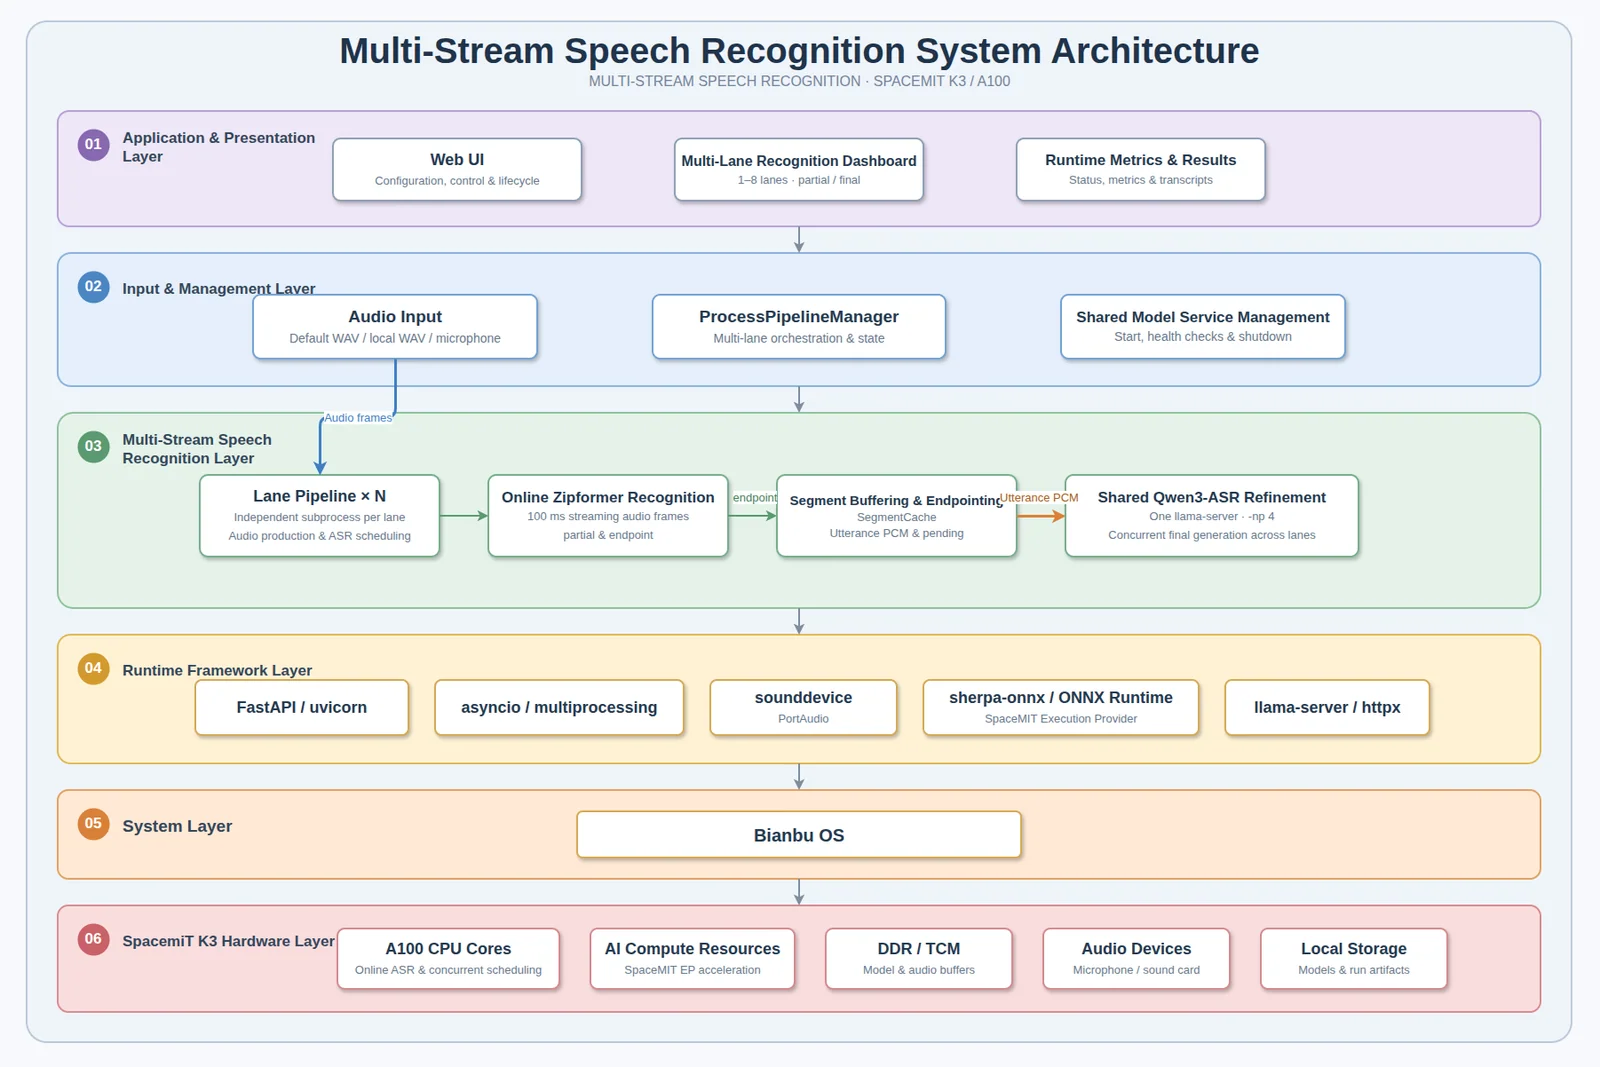This screenshot has height=1067, width=1600.
Task: Click the 'Utterance PCM' arrow label
Action: coord(1039,497)
